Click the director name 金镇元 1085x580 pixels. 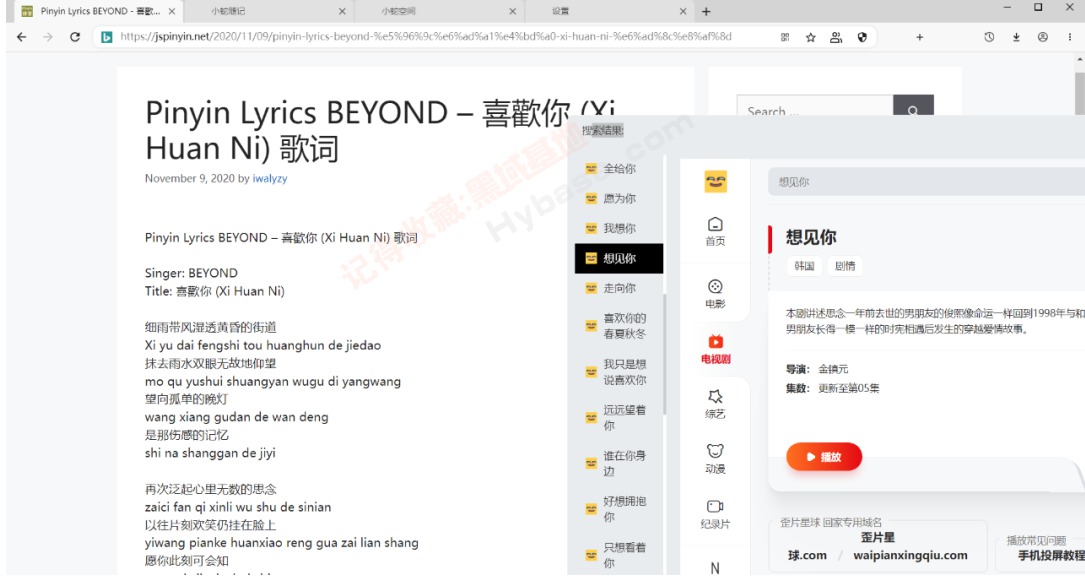(x=833, y=369)
